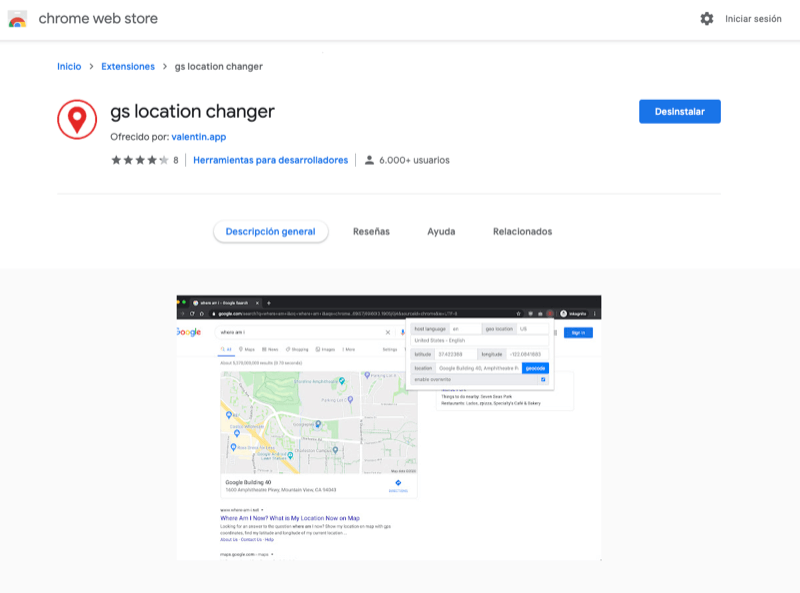Screen dimensions: 800x593
Task: Click the gs location changer pin icon
Action: (77, 119)
